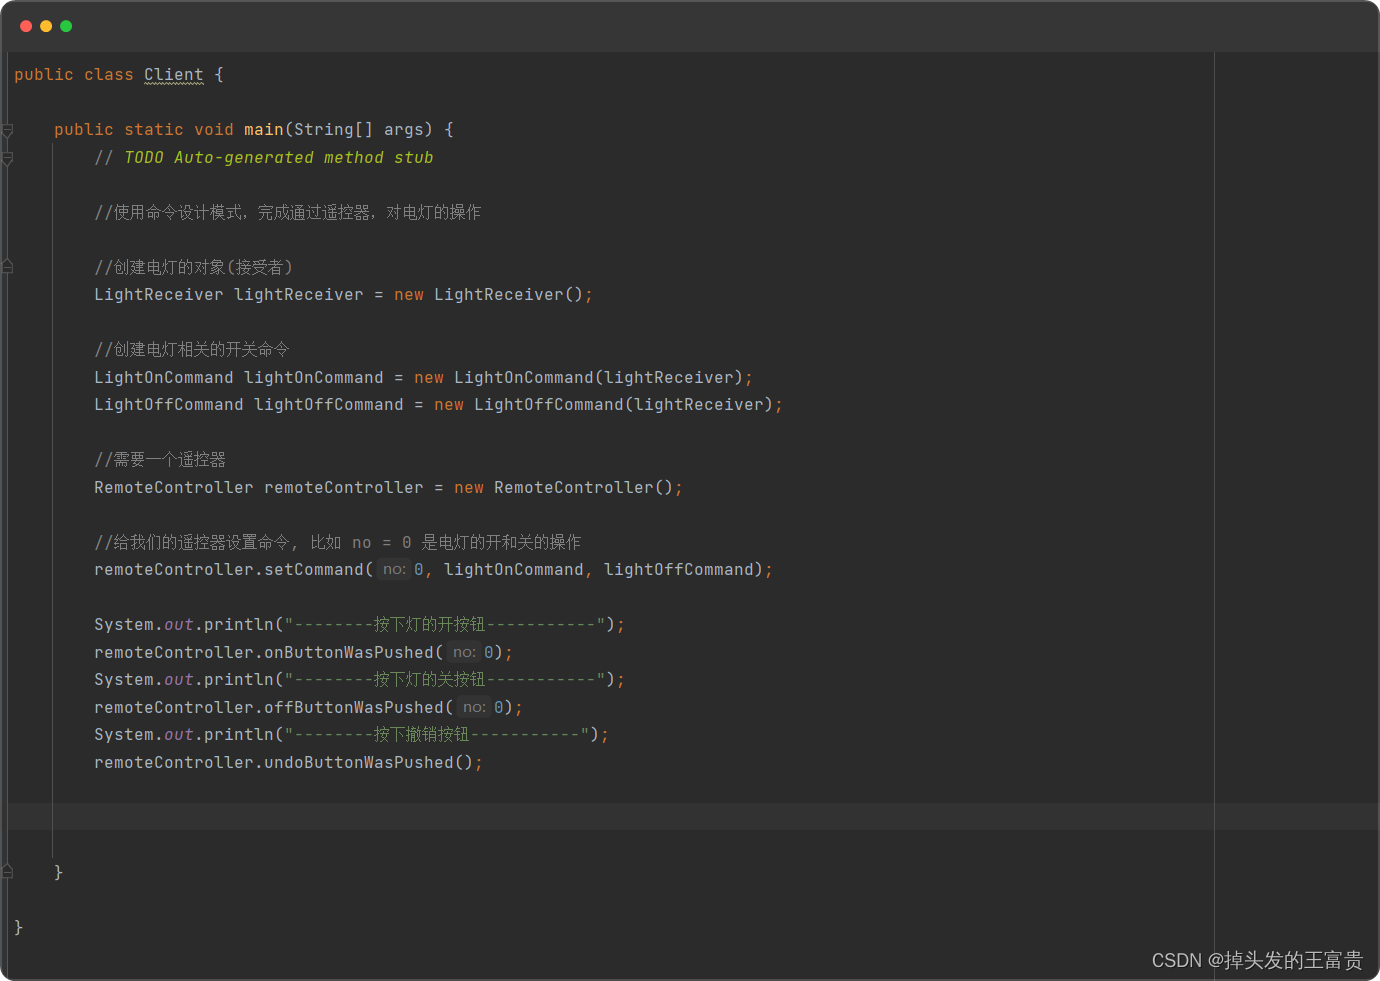The image size is (1380, 981).
Task: Click the string "--------按下灯的关按钮-----------"
Action: pyautogui.click(x=444, y=679)
